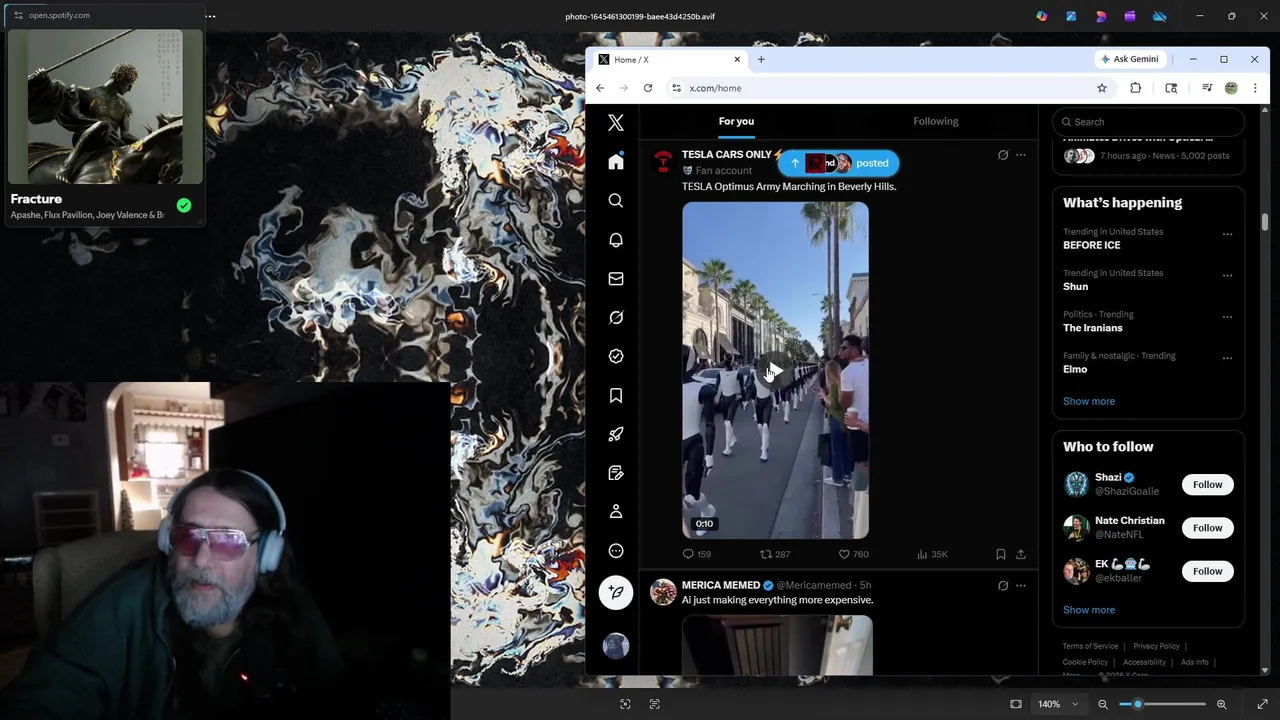Screen dimensions: 1280x720
Task: Compose a new post with feather button
Action: coord(616,593)
